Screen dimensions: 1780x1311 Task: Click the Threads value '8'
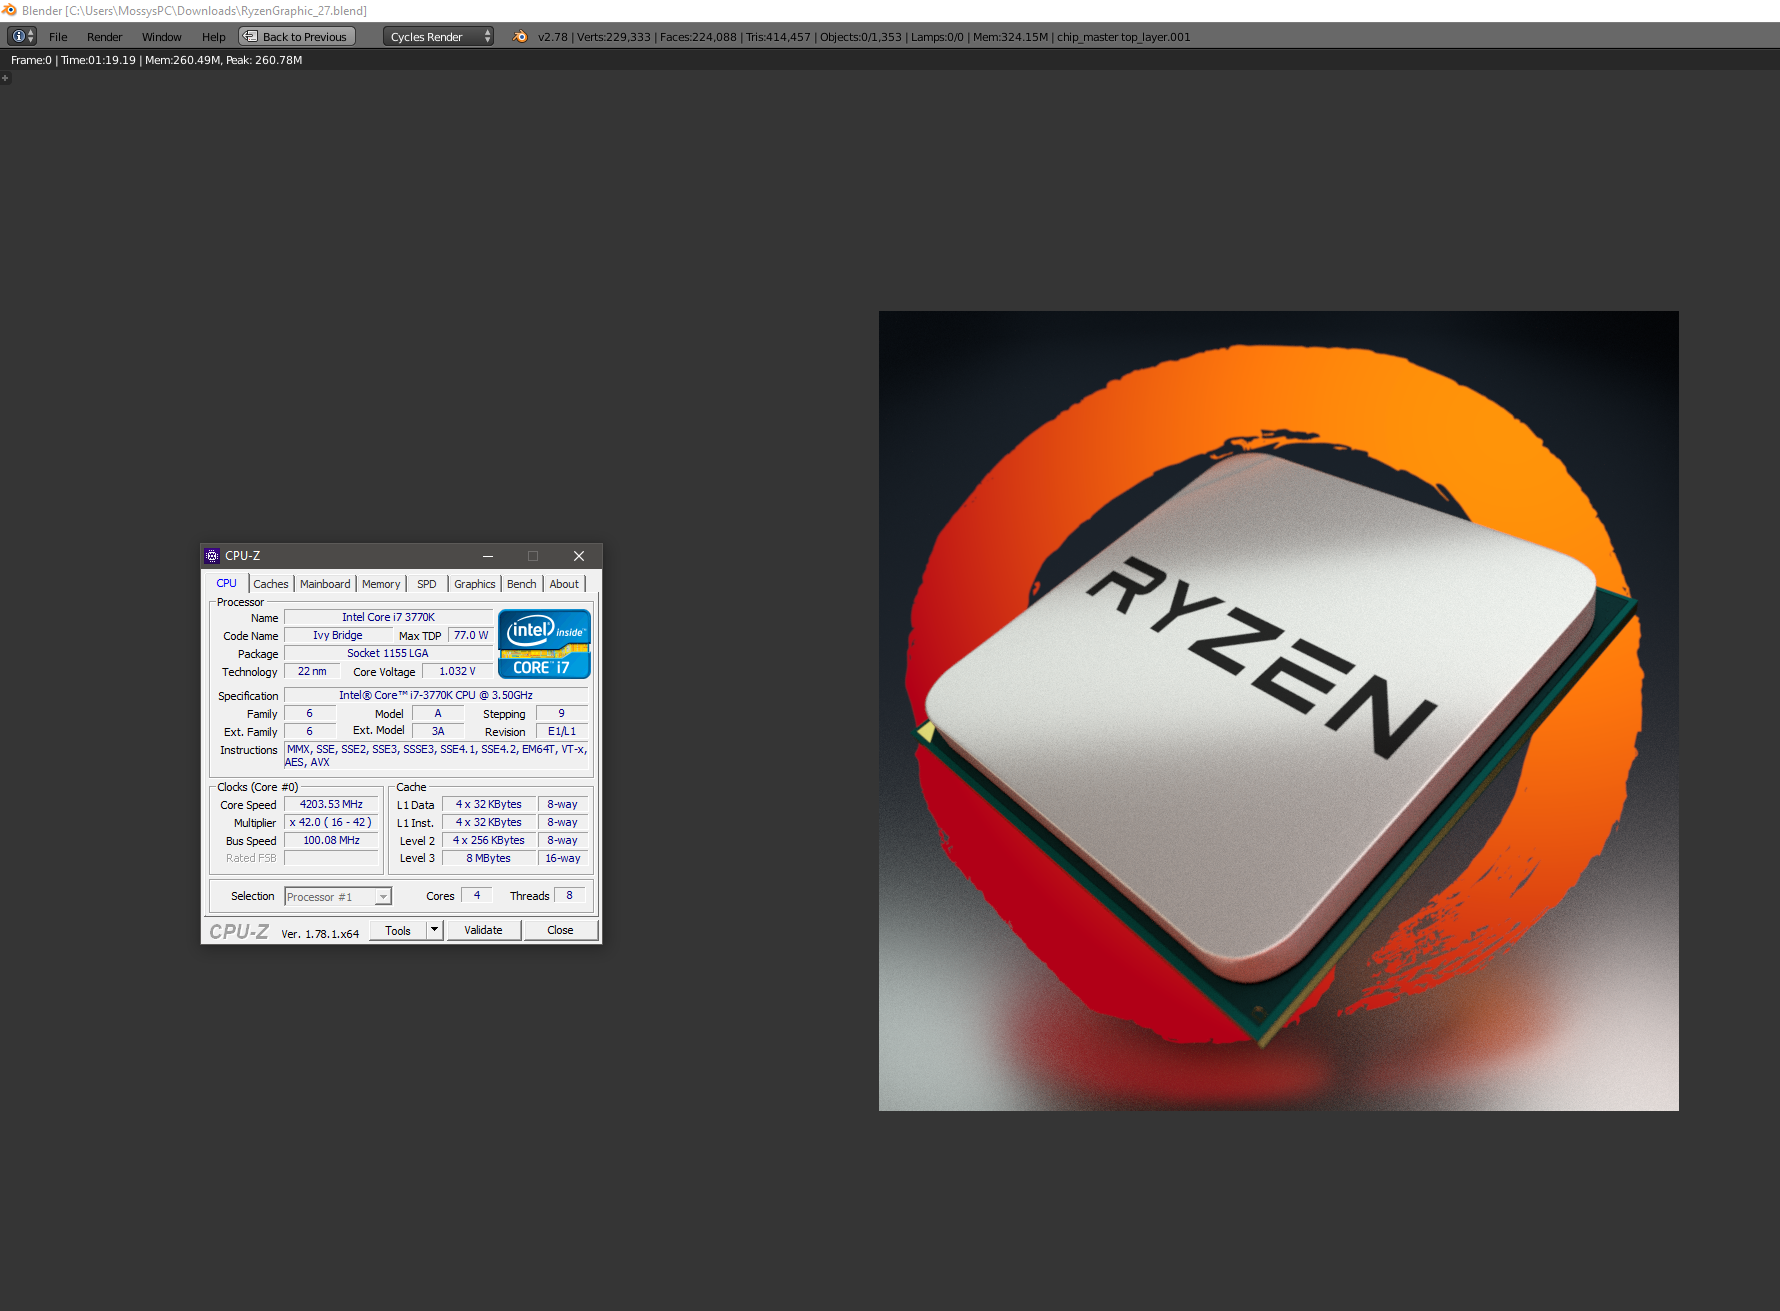coord(570,895)
